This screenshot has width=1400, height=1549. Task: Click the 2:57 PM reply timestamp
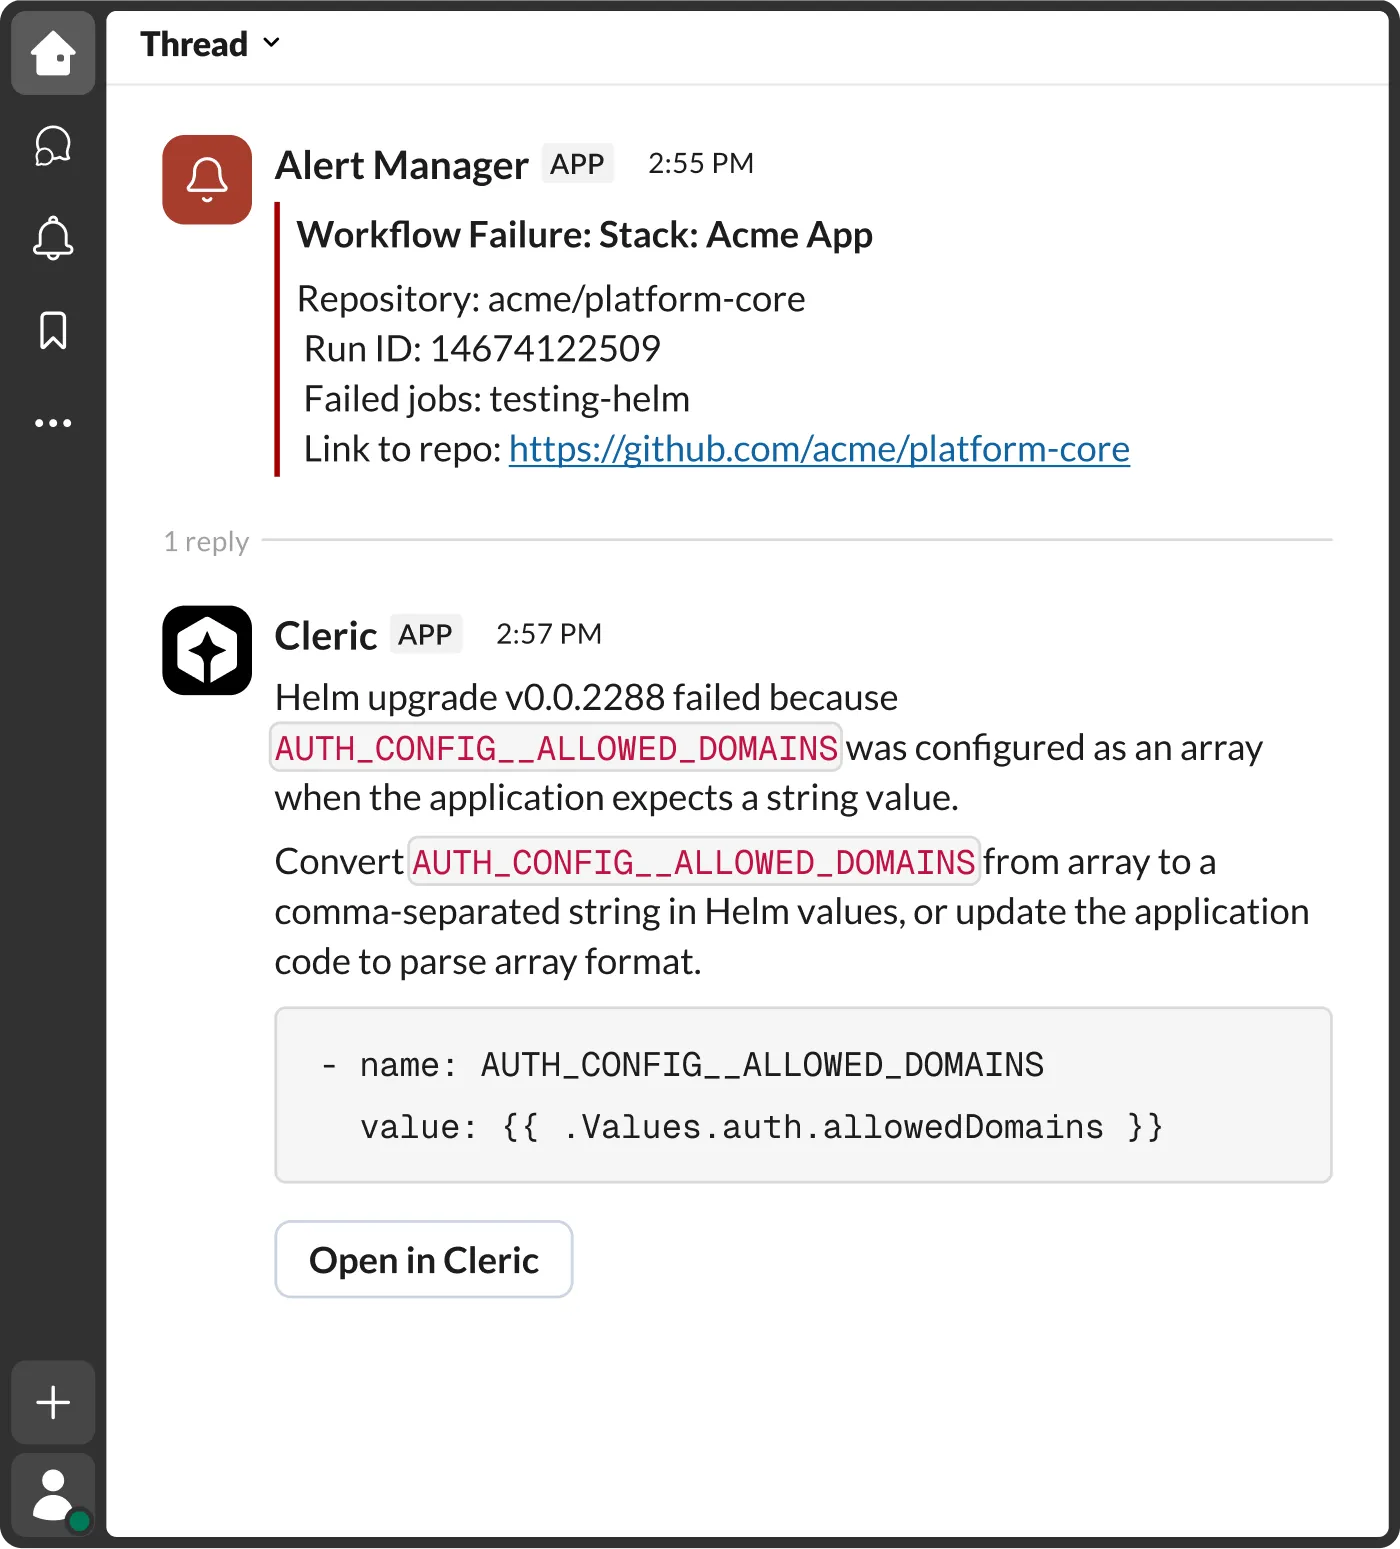pyautogui.click(x=548, y=633)
